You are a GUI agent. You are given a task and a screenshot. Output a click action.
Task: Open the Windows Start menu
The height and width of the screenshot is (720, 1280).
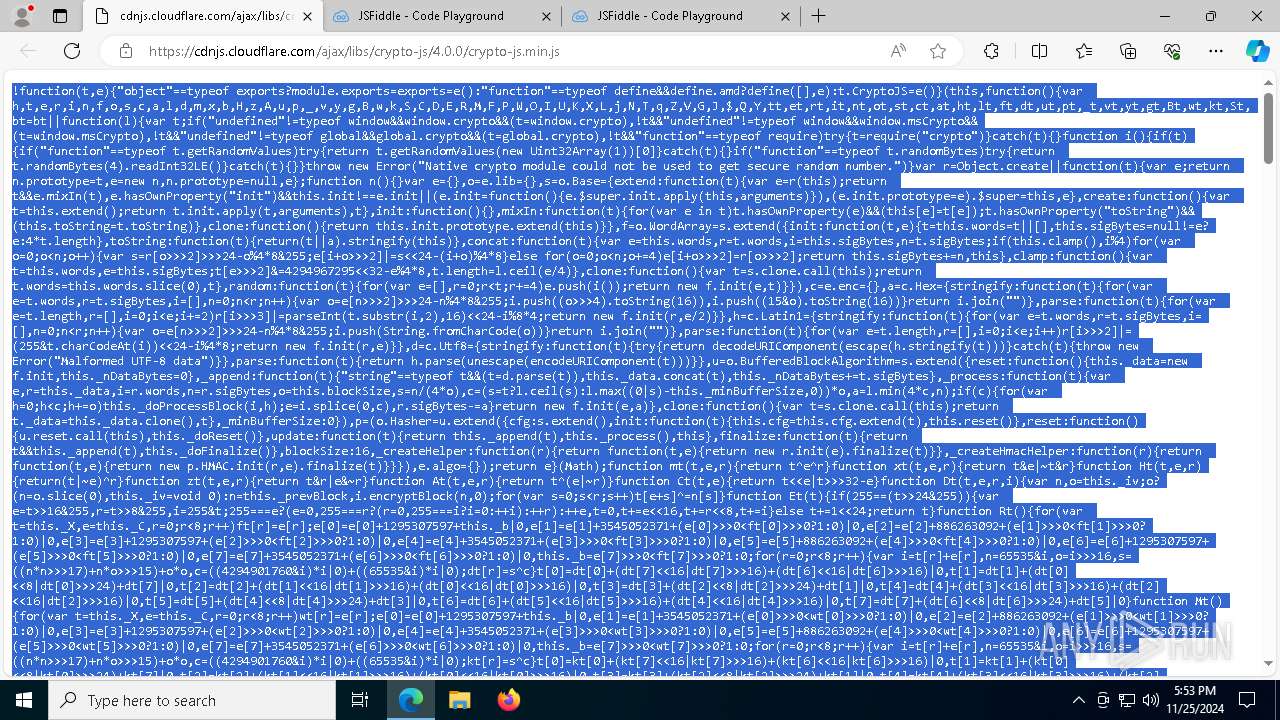point(24,700)
